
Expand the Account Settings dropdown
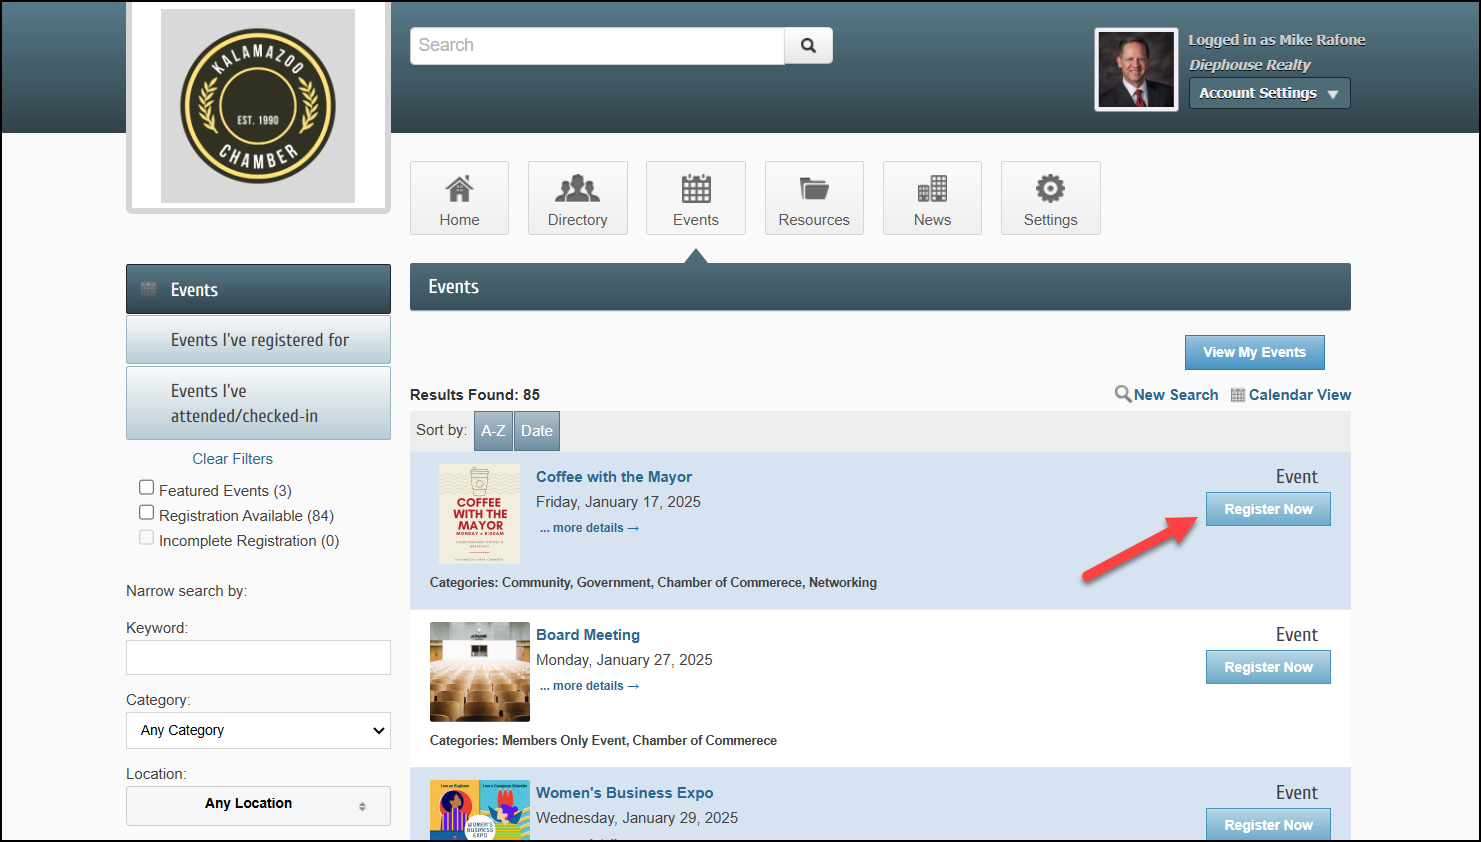pos(1268,93)
